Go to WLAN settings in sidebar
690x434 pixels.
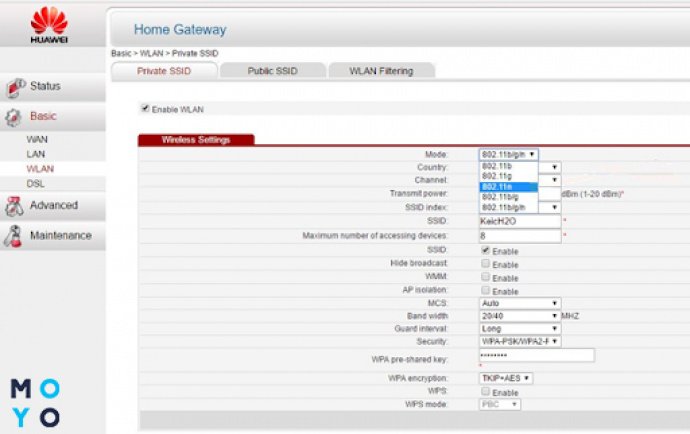tap(40, 169)
